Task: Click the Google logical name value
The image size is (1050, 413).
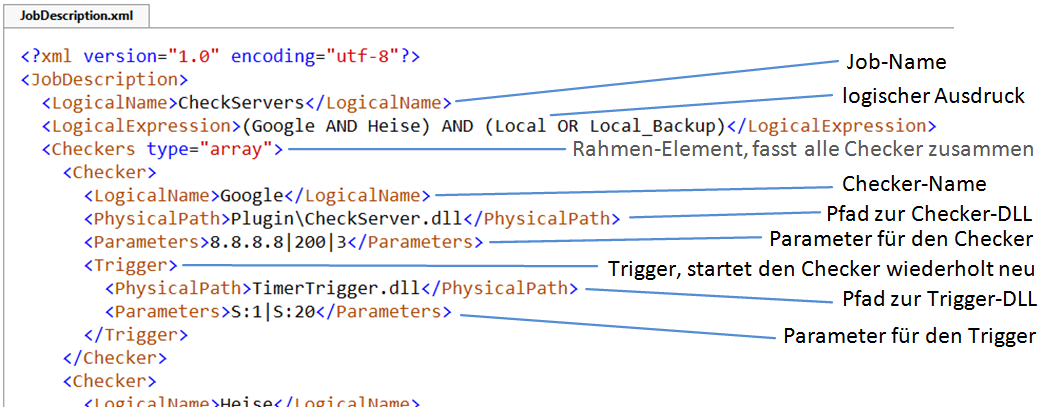Action: click(x=252, y=195)
